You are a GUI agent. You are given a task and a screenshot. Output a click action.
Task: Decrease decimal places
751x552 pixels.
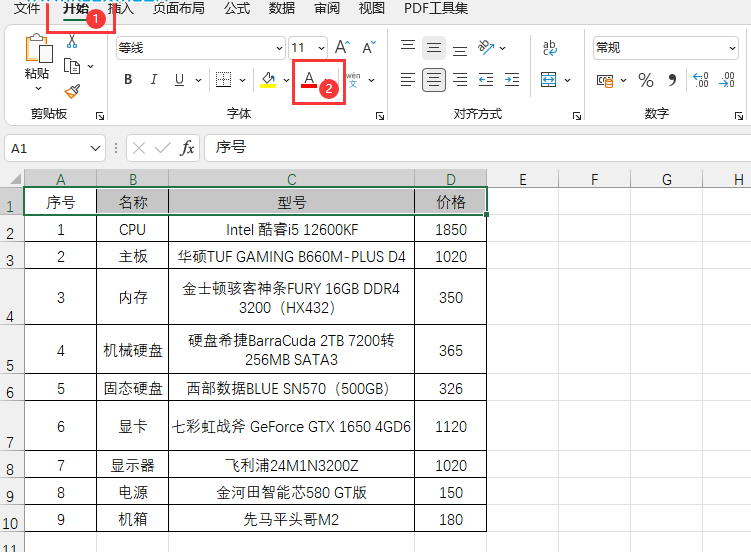[727, 80]
